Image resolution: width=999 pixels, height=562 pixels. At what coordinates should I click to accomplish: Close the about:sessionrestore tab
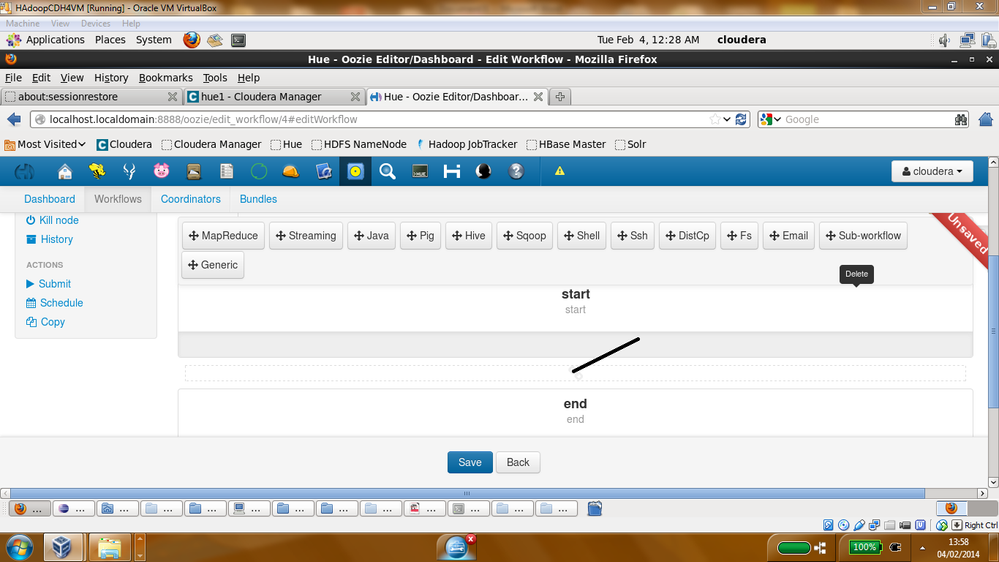172,97
